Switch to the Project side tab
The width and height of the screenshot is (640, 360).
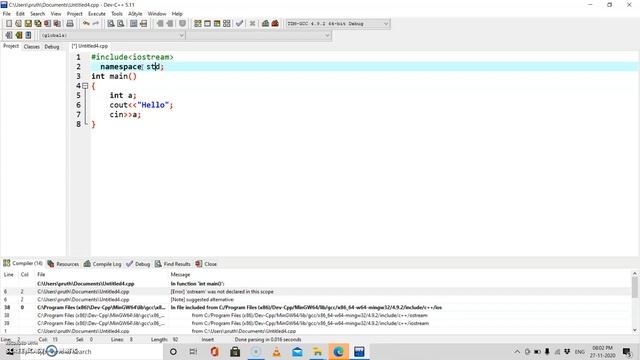[11, 46]
